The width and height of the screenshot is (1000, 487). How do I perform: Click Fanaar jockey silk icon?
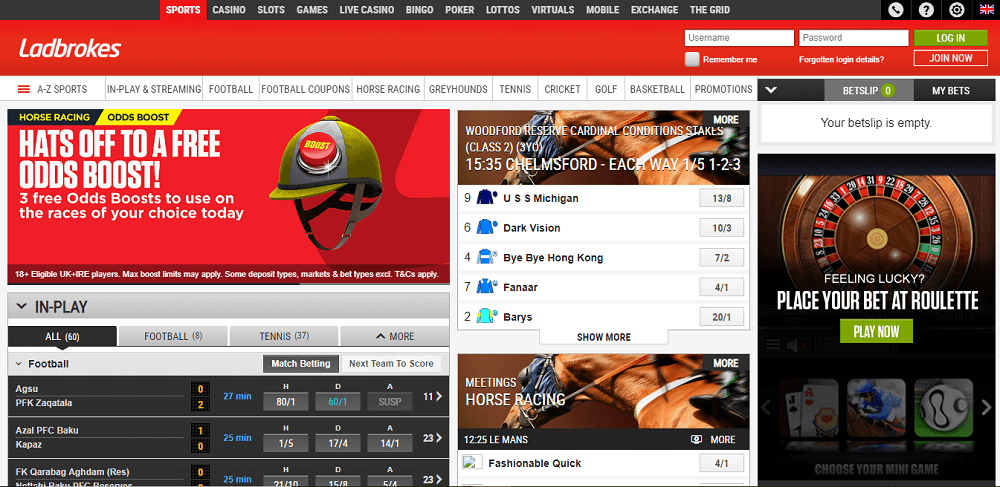pos(487,287)
